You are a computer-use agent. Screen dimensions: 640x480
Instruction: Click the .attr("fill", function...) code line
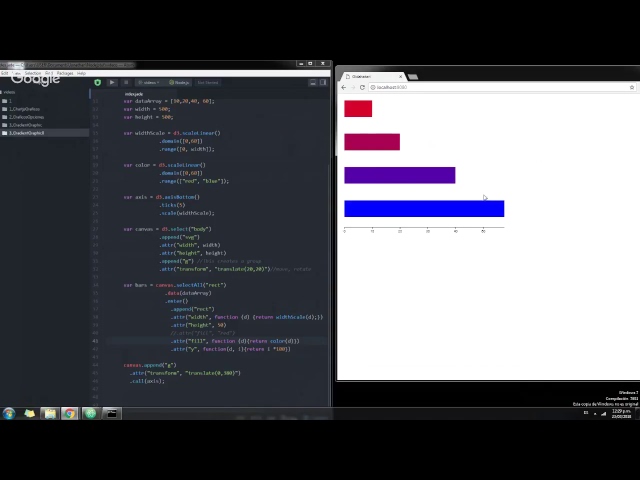point(235,341)
